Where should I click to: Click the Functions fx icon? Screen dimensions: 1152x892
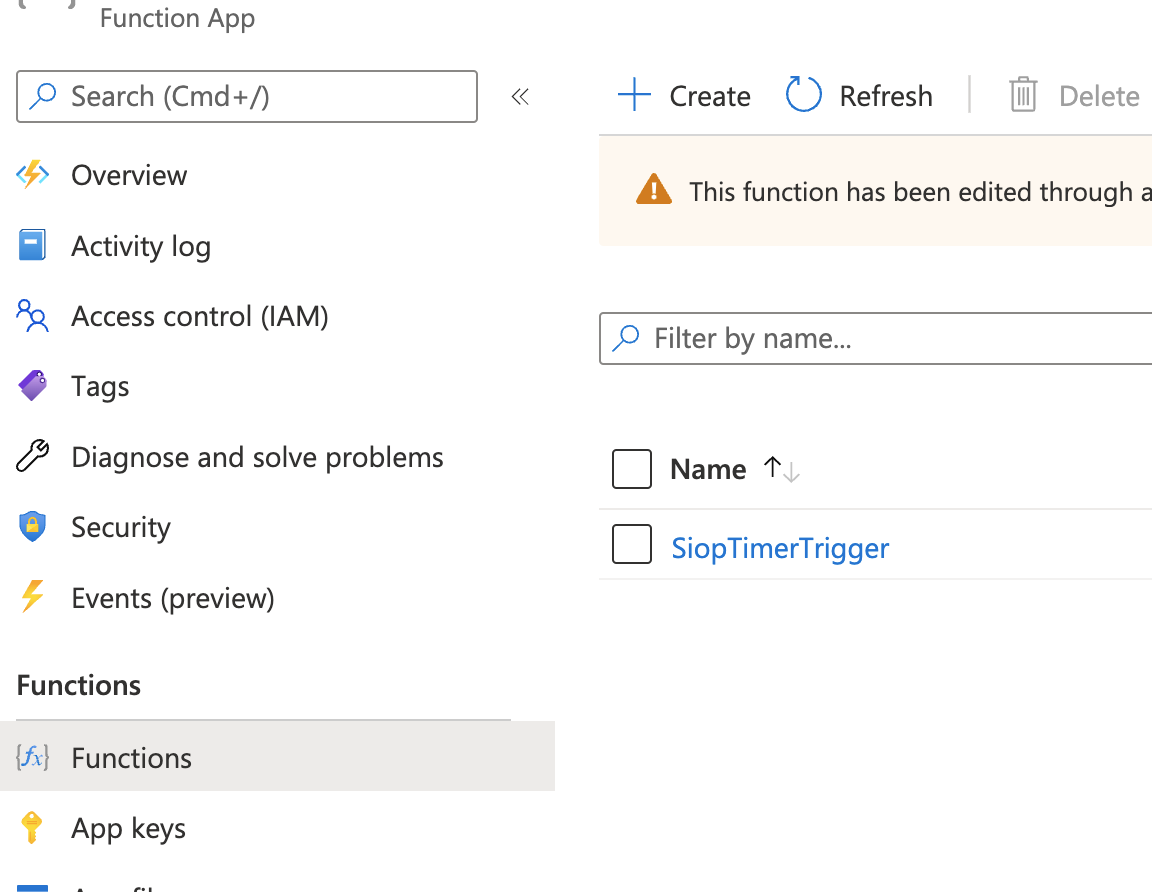(x=33, y=758)
